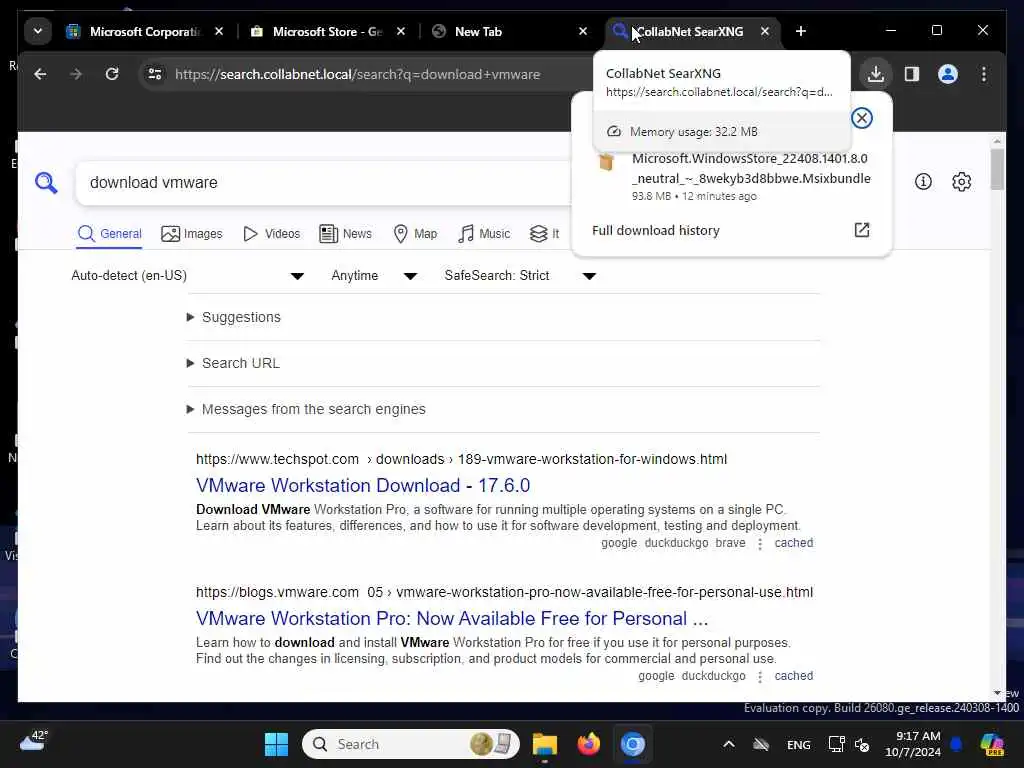1024x768 pixels.
Task: Open the clock showing 9:17 AM
Action: 913,744
